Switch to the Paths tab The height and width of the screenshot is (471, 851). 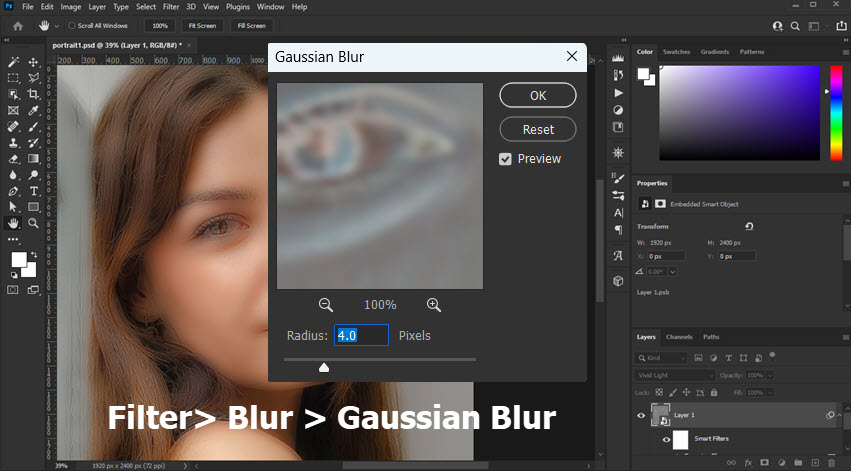tap(711, 337)
